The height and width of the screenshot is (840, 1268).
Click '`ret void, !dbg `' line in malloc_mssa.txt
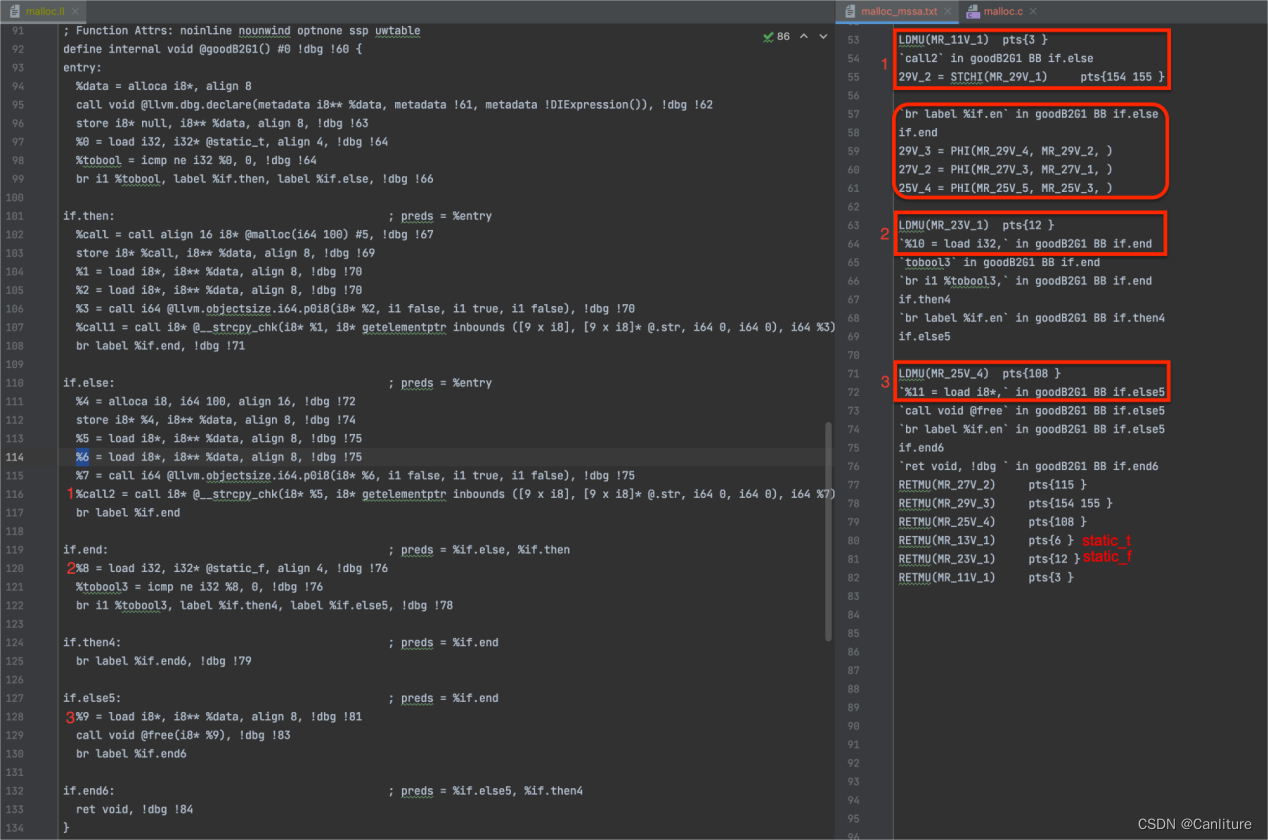1028,466
